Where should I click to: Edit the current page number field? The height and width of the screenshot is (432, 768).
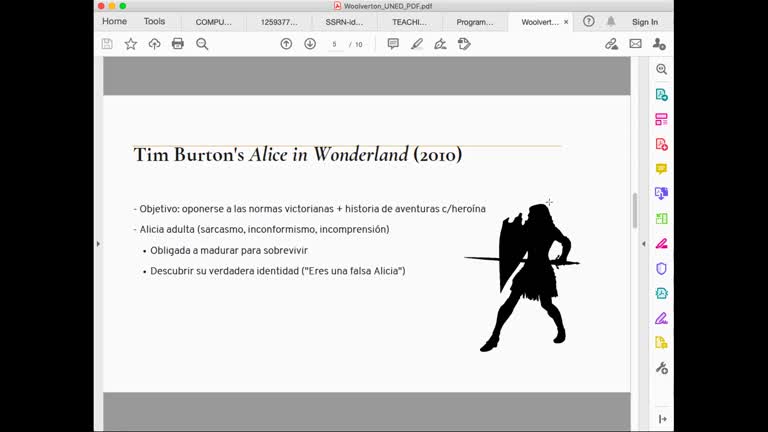(x=335, y=45)
